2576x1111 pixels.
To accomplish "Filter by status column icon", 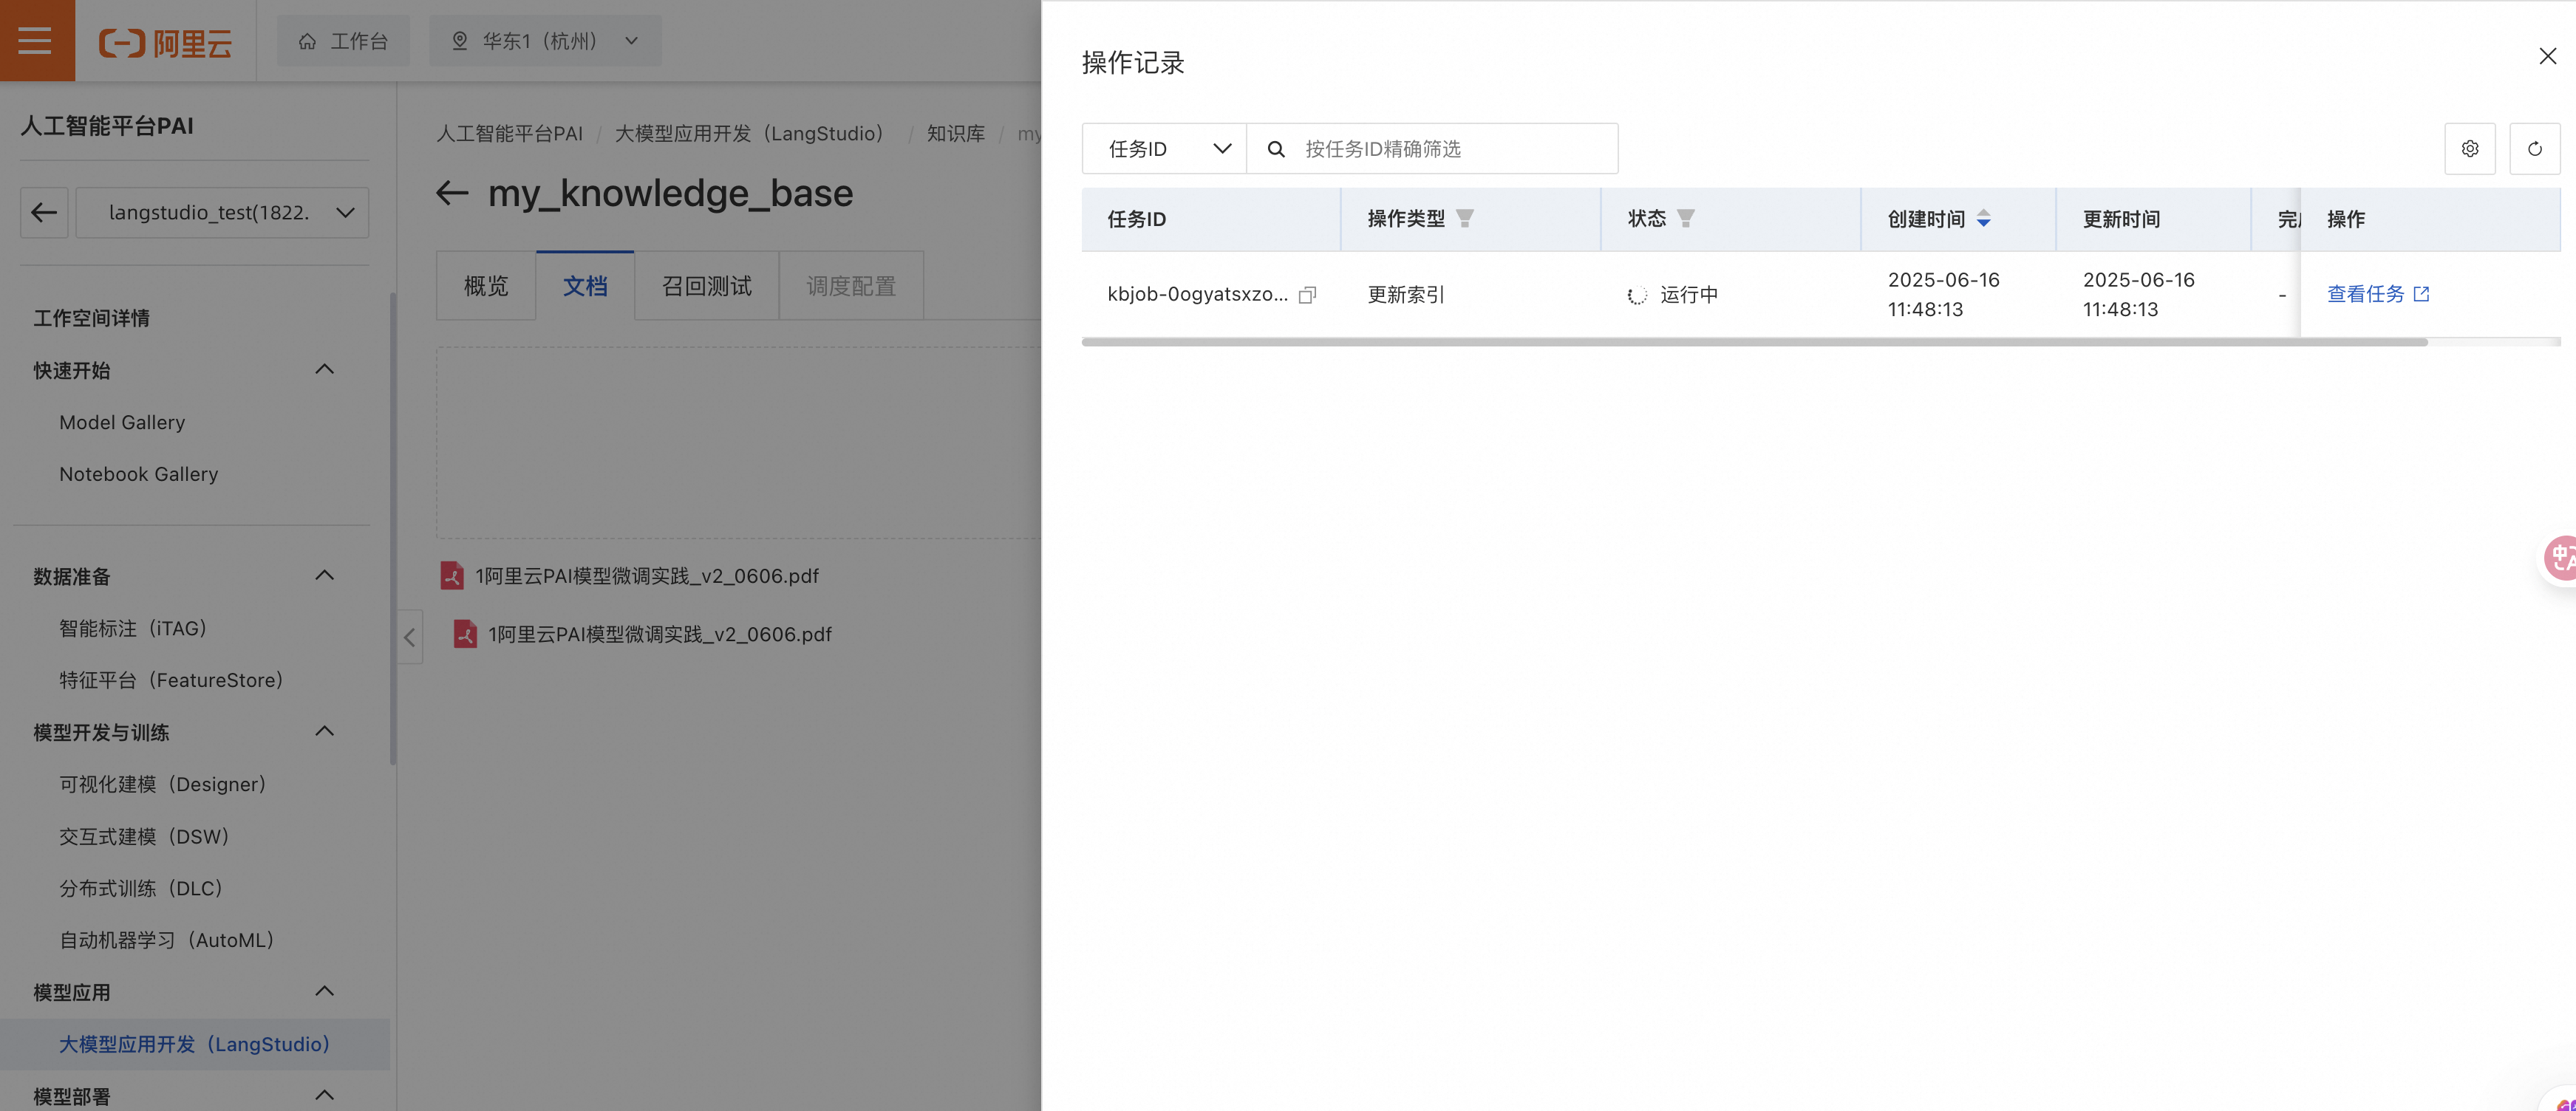I will (x=1685, y=218).
